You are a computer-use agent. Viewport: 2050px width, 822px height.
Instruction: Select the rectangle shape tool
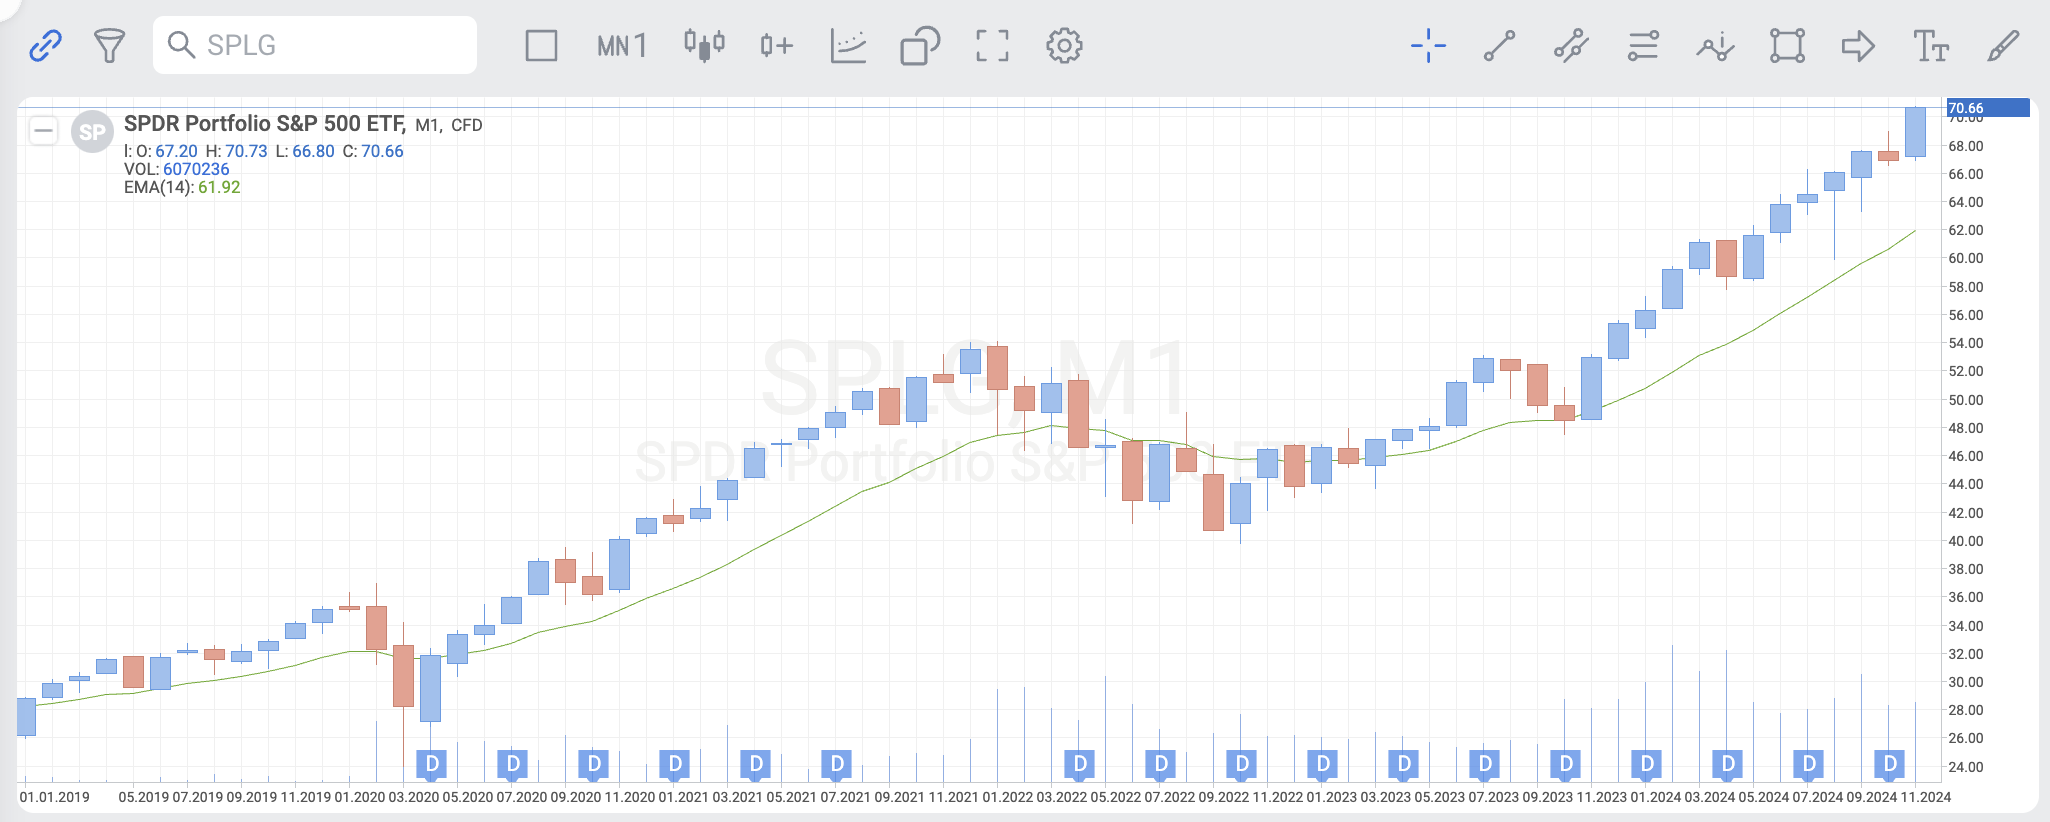click(x=1787, y=46)
